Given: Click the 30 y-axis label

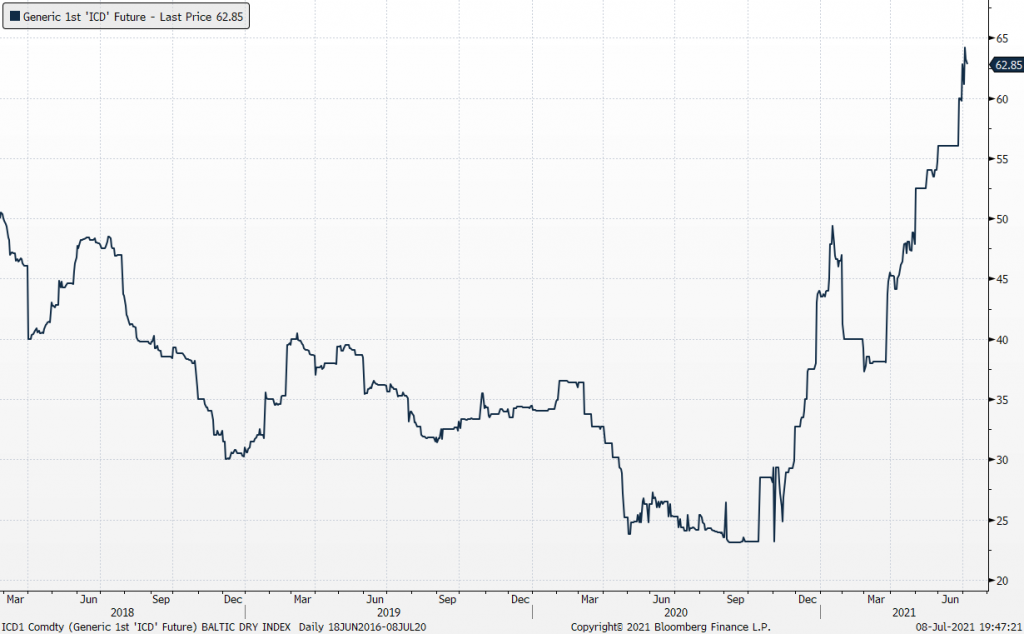Looking at the screenshot, I should [x=1001, y=460].
